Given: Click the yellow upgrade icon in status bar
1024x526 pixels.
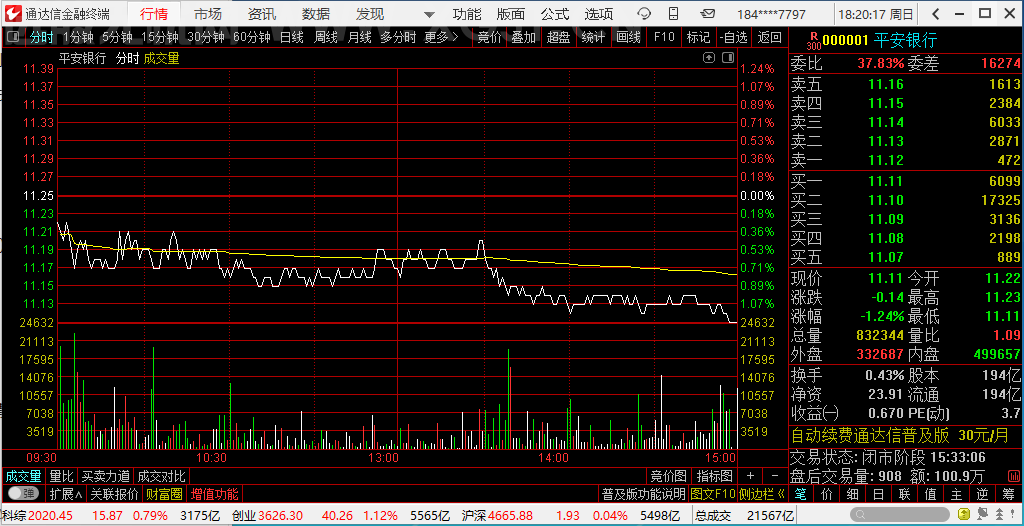Looking at the screenshot, I should point(963,516).
